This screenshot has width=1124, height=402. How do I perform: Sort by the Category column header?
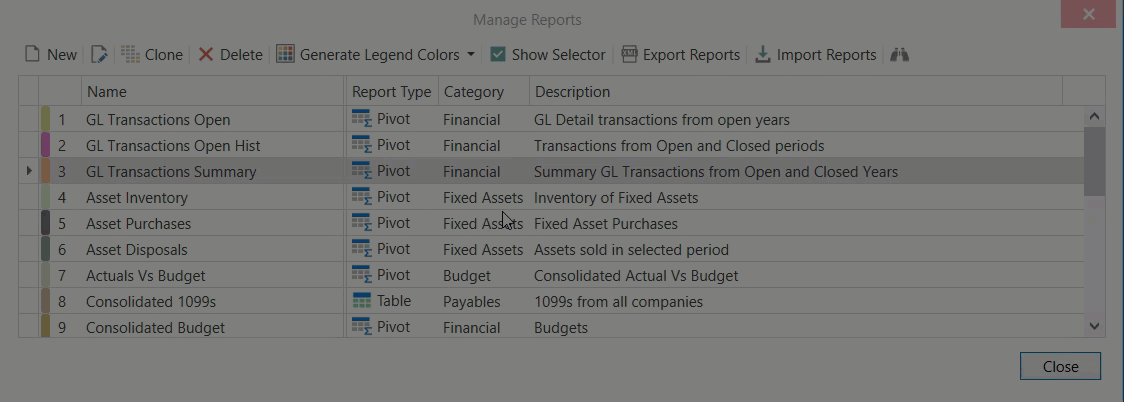(x=473, y=92)
